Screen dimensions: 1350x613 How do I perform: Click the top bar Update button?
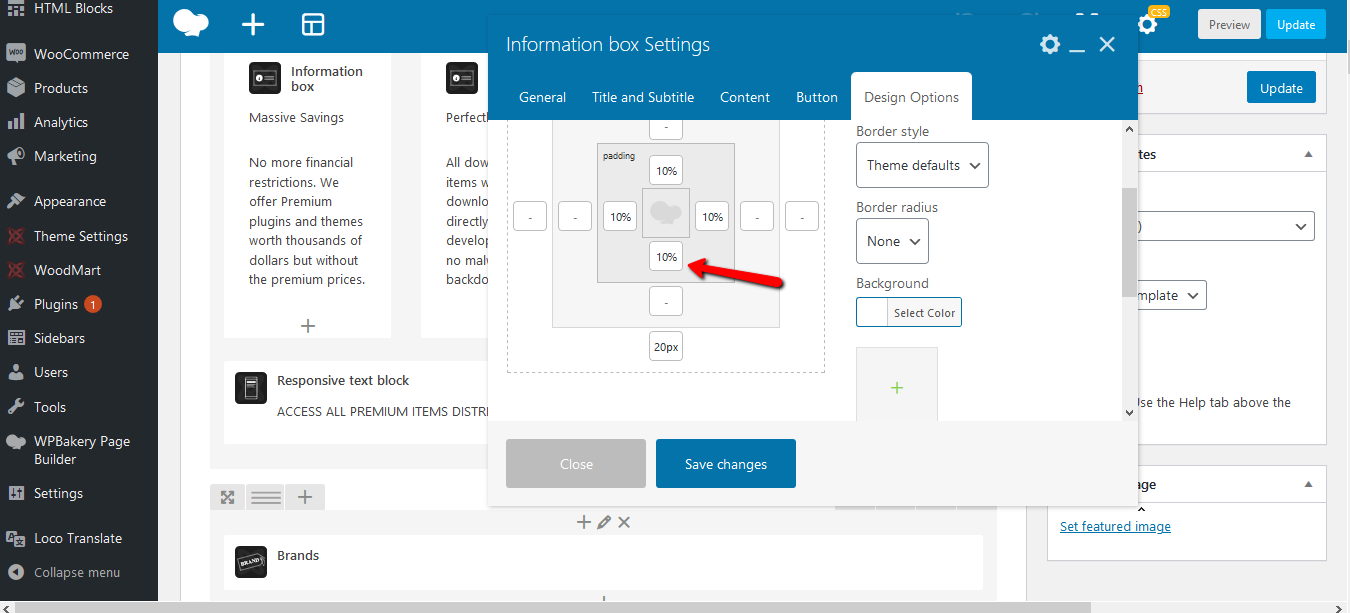point(1296,25)
